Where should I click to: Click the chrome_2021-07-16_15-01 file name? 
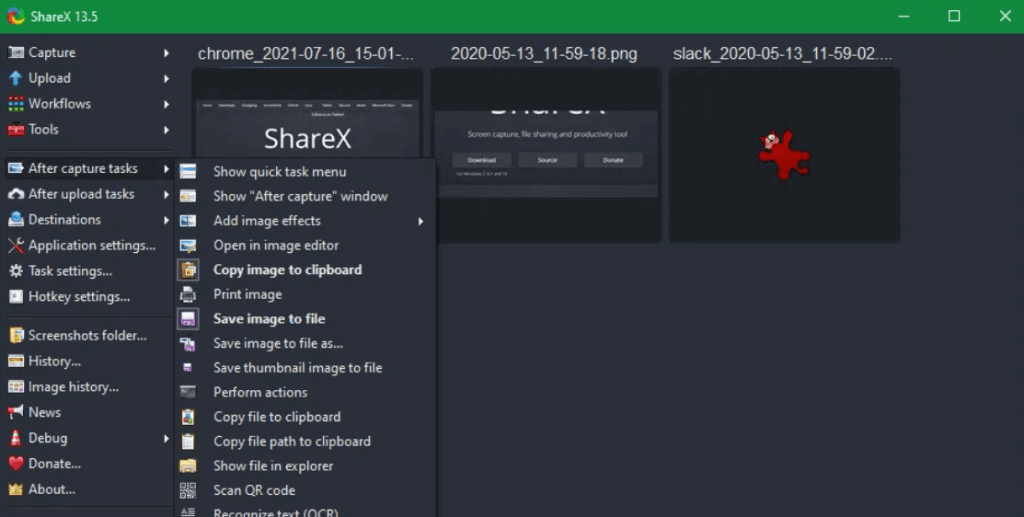(x=306, y=54)
